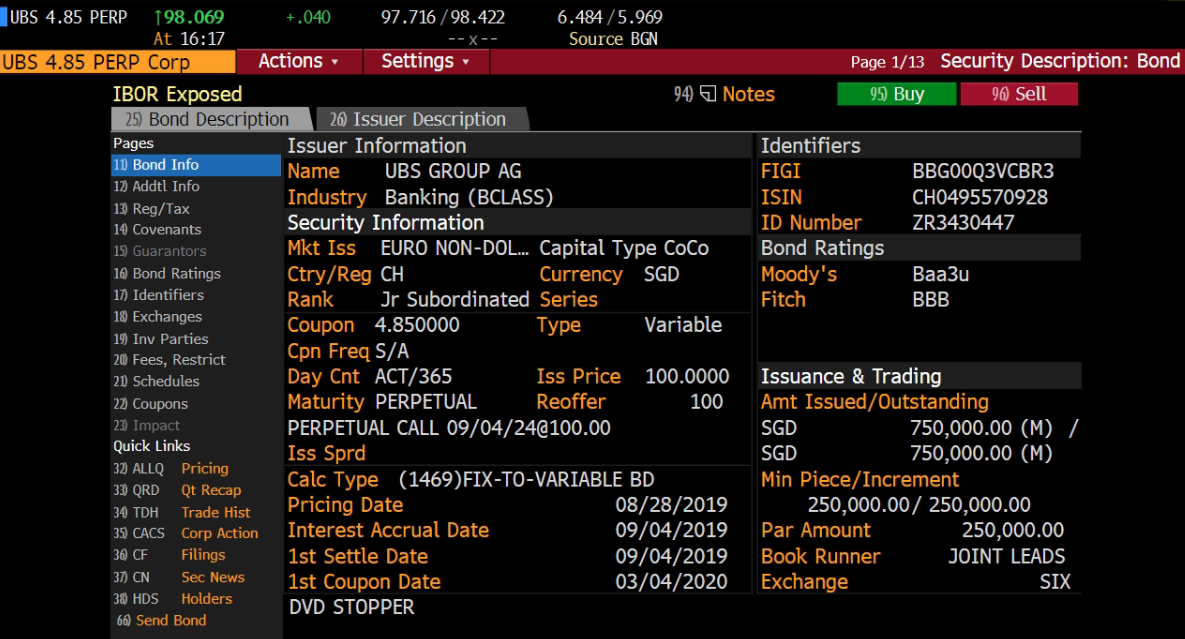Viewport: 1185px width, 639px height.
Task: Open the Notes icon
Action: (707, 94)
